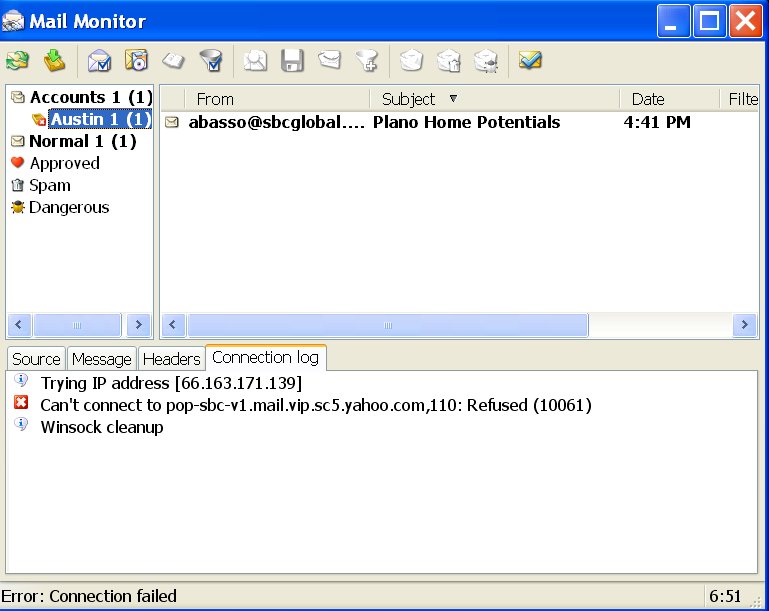Screen dimensions: 769x611
Task: Open the Dangerous folder
Action: point(69,207)
